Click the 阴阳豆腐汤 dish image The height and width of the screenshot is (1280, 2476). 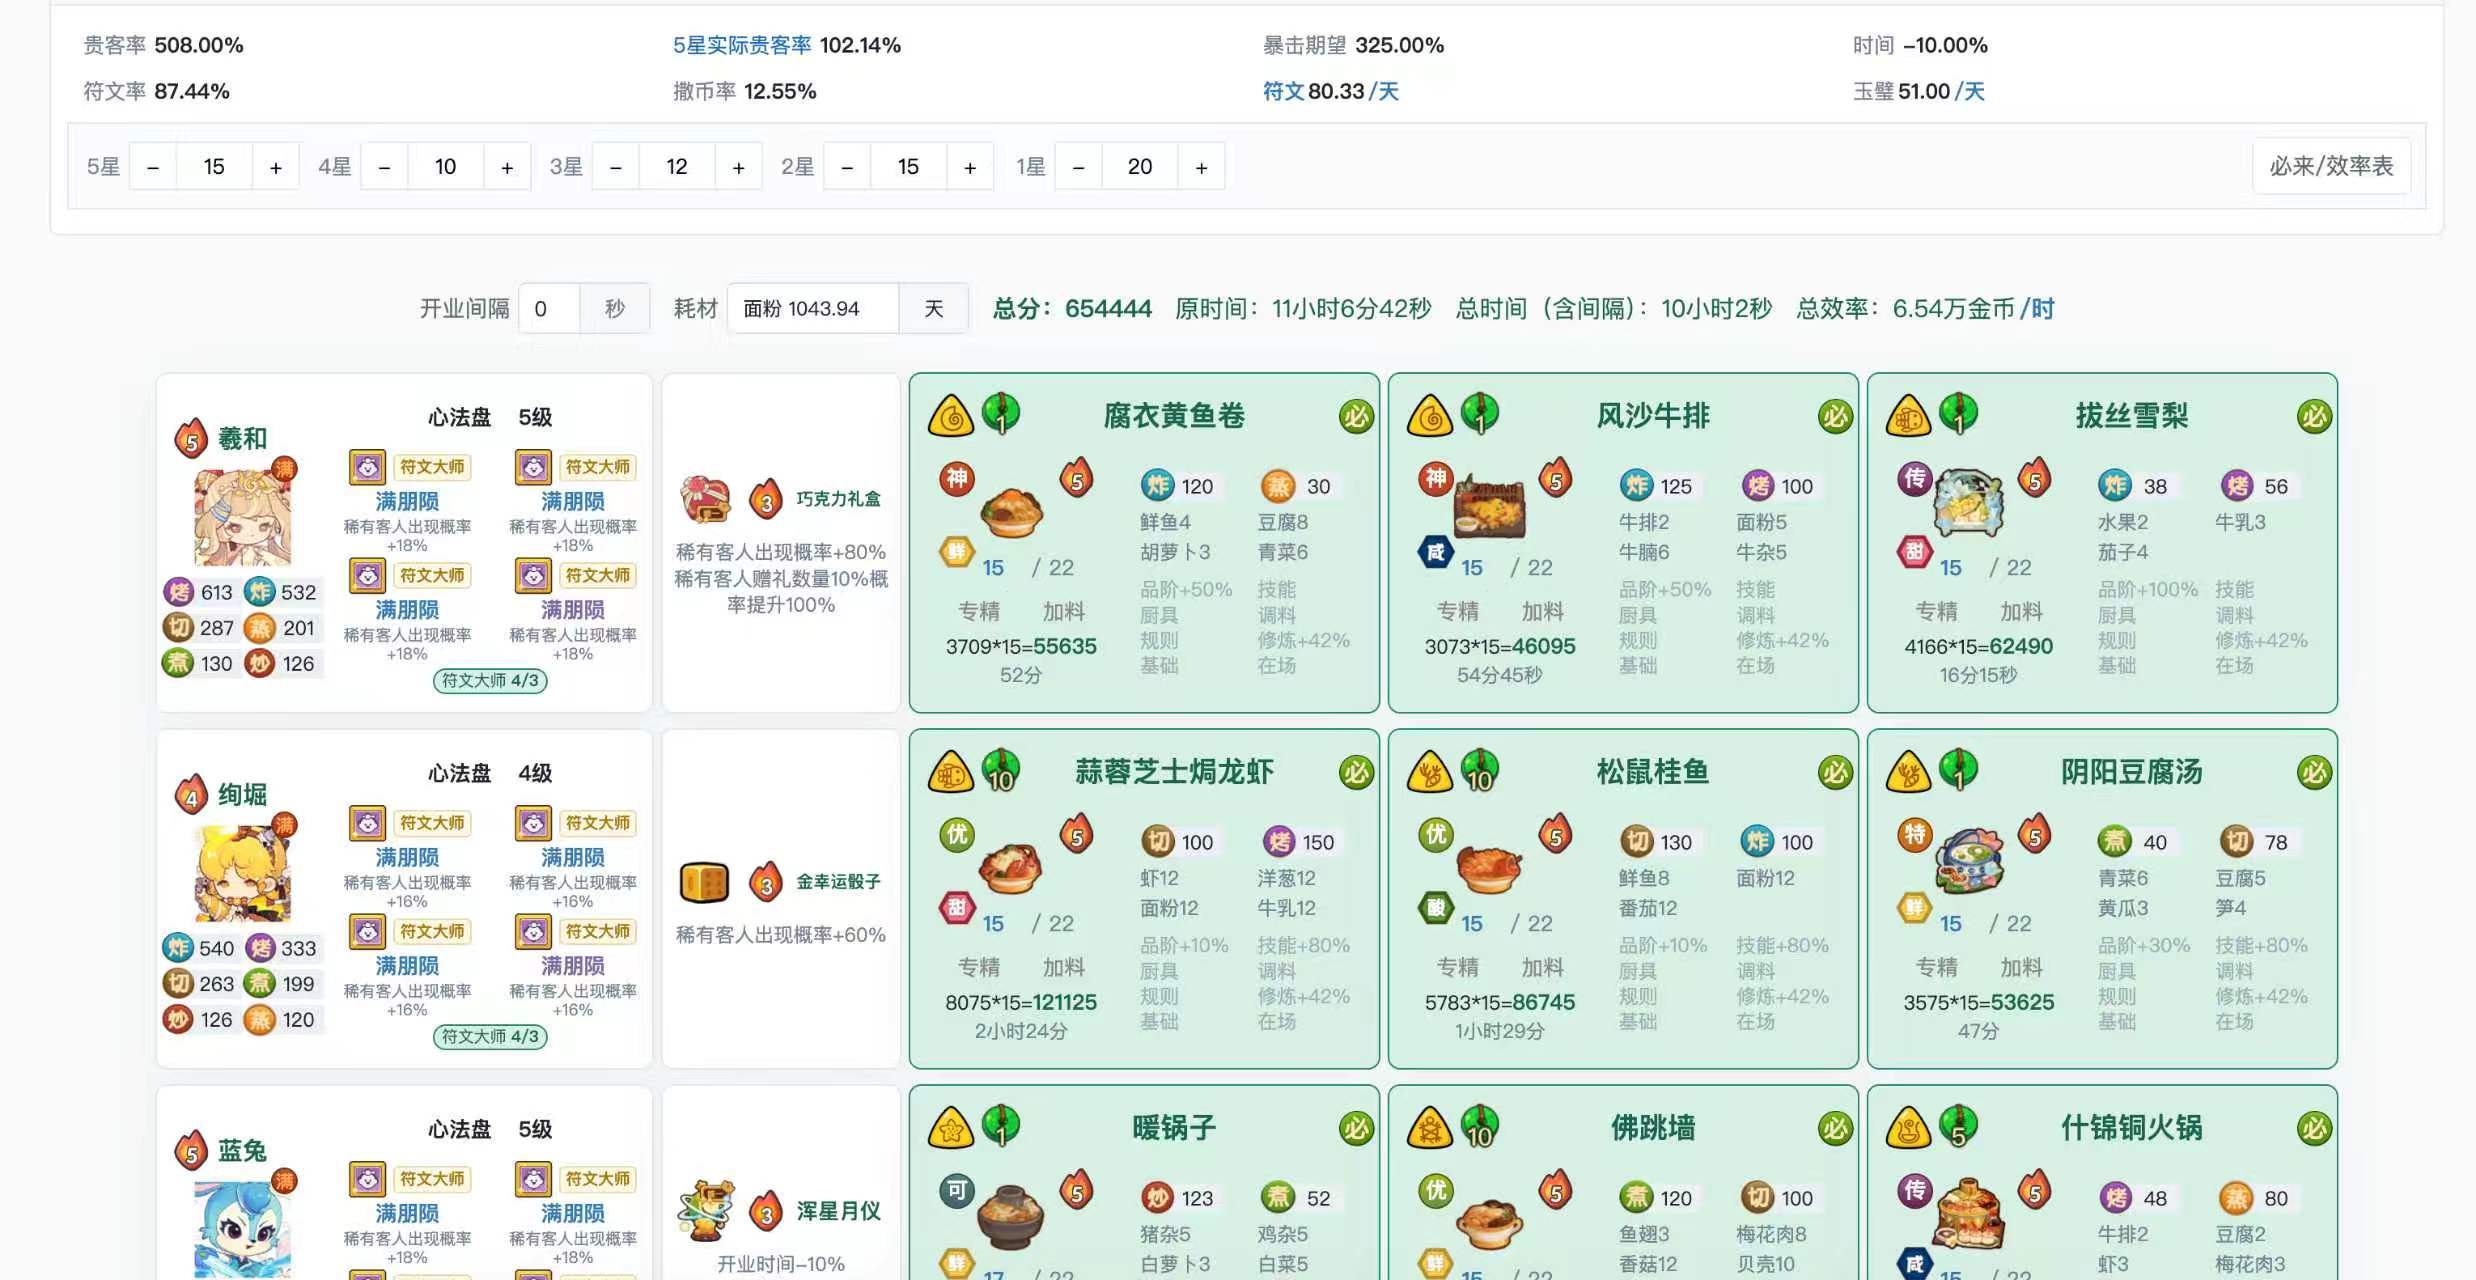(x=1969, y=861)
